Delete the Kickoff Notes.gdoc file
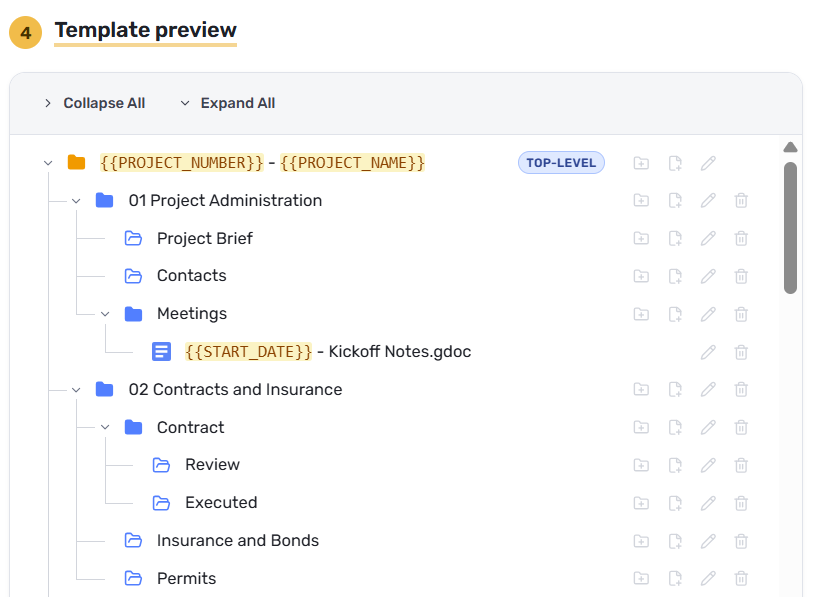 741,352
